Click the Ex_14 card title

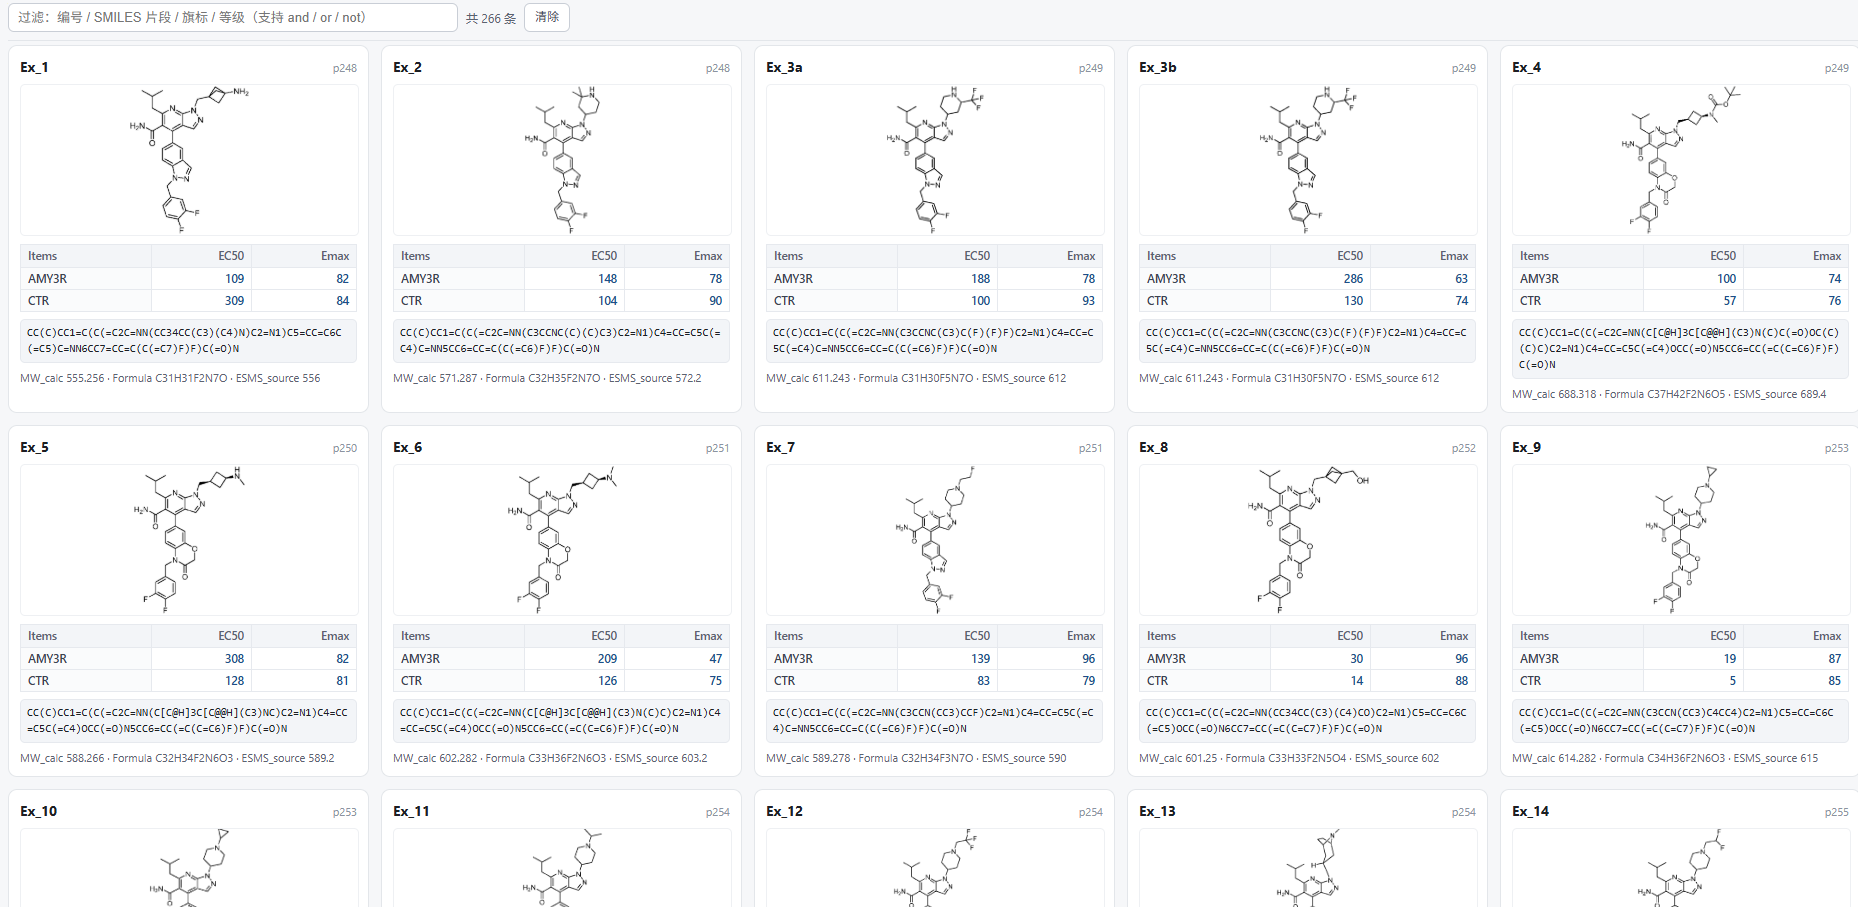(x=1531, y=811)
